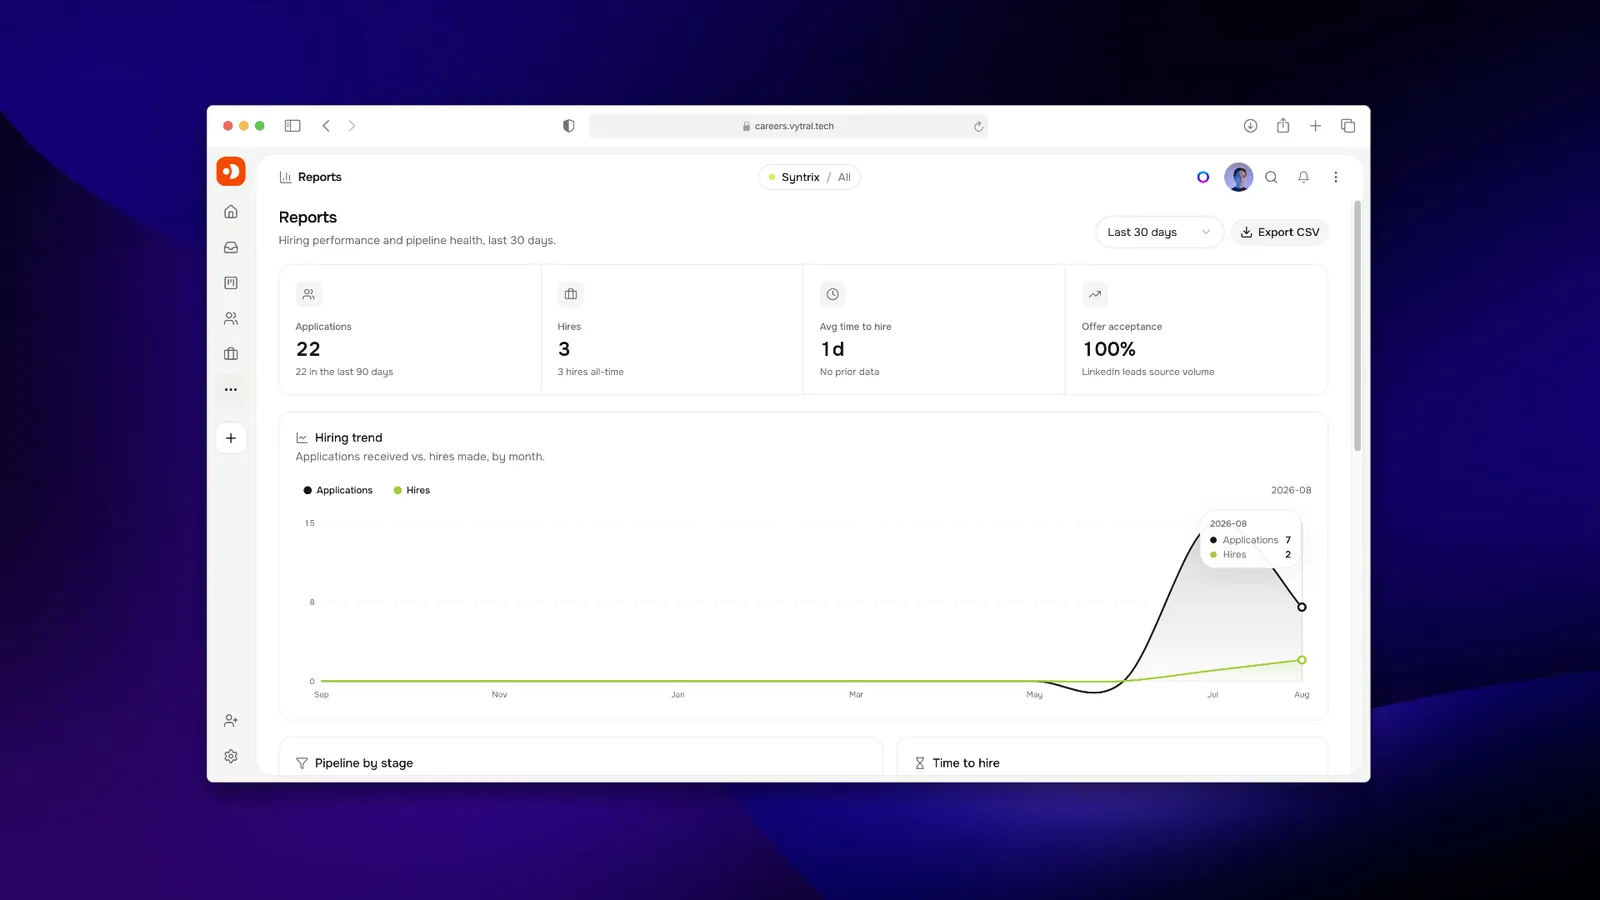Click the Export CSV button
1600x900 pixels.
pos(1279,232)
